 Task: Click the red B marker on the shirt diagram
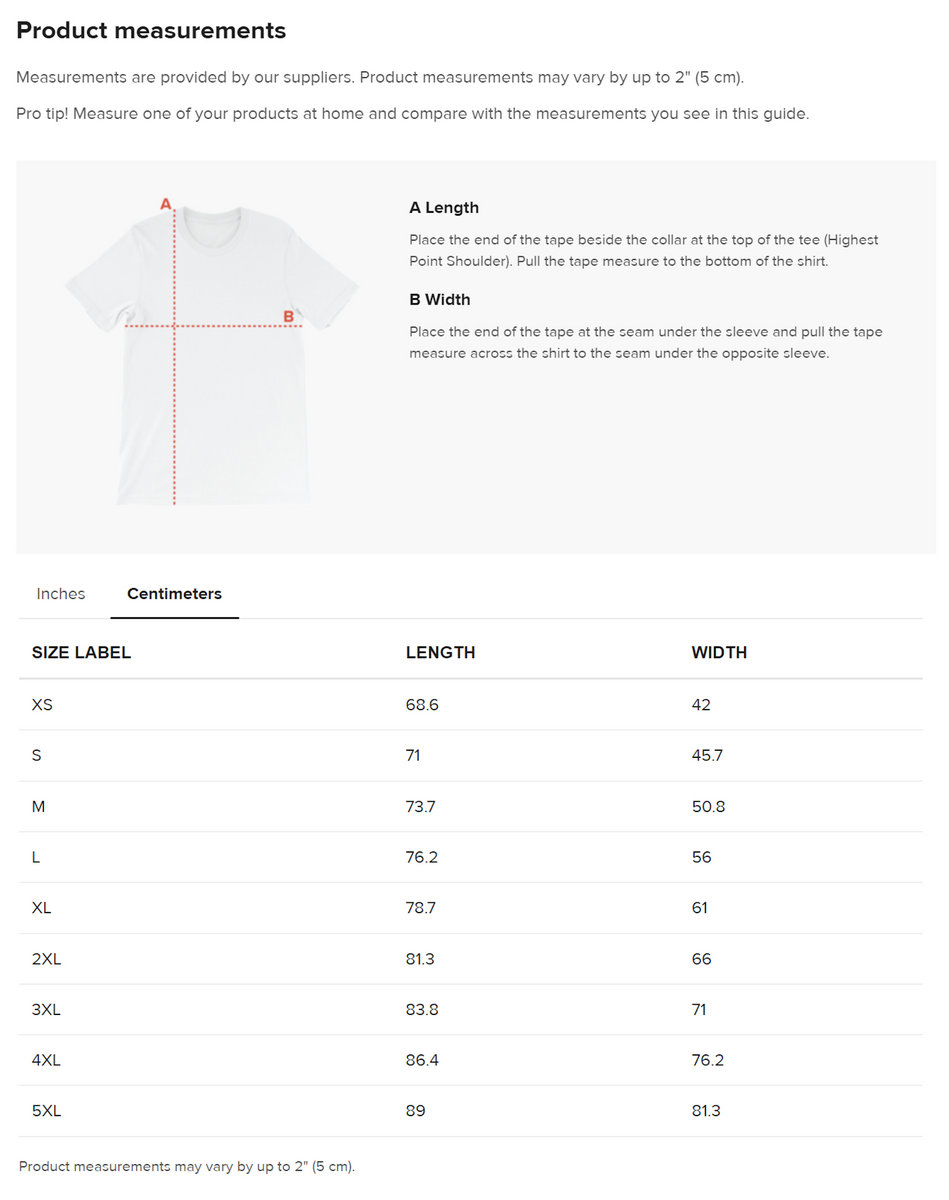point(288,317)
